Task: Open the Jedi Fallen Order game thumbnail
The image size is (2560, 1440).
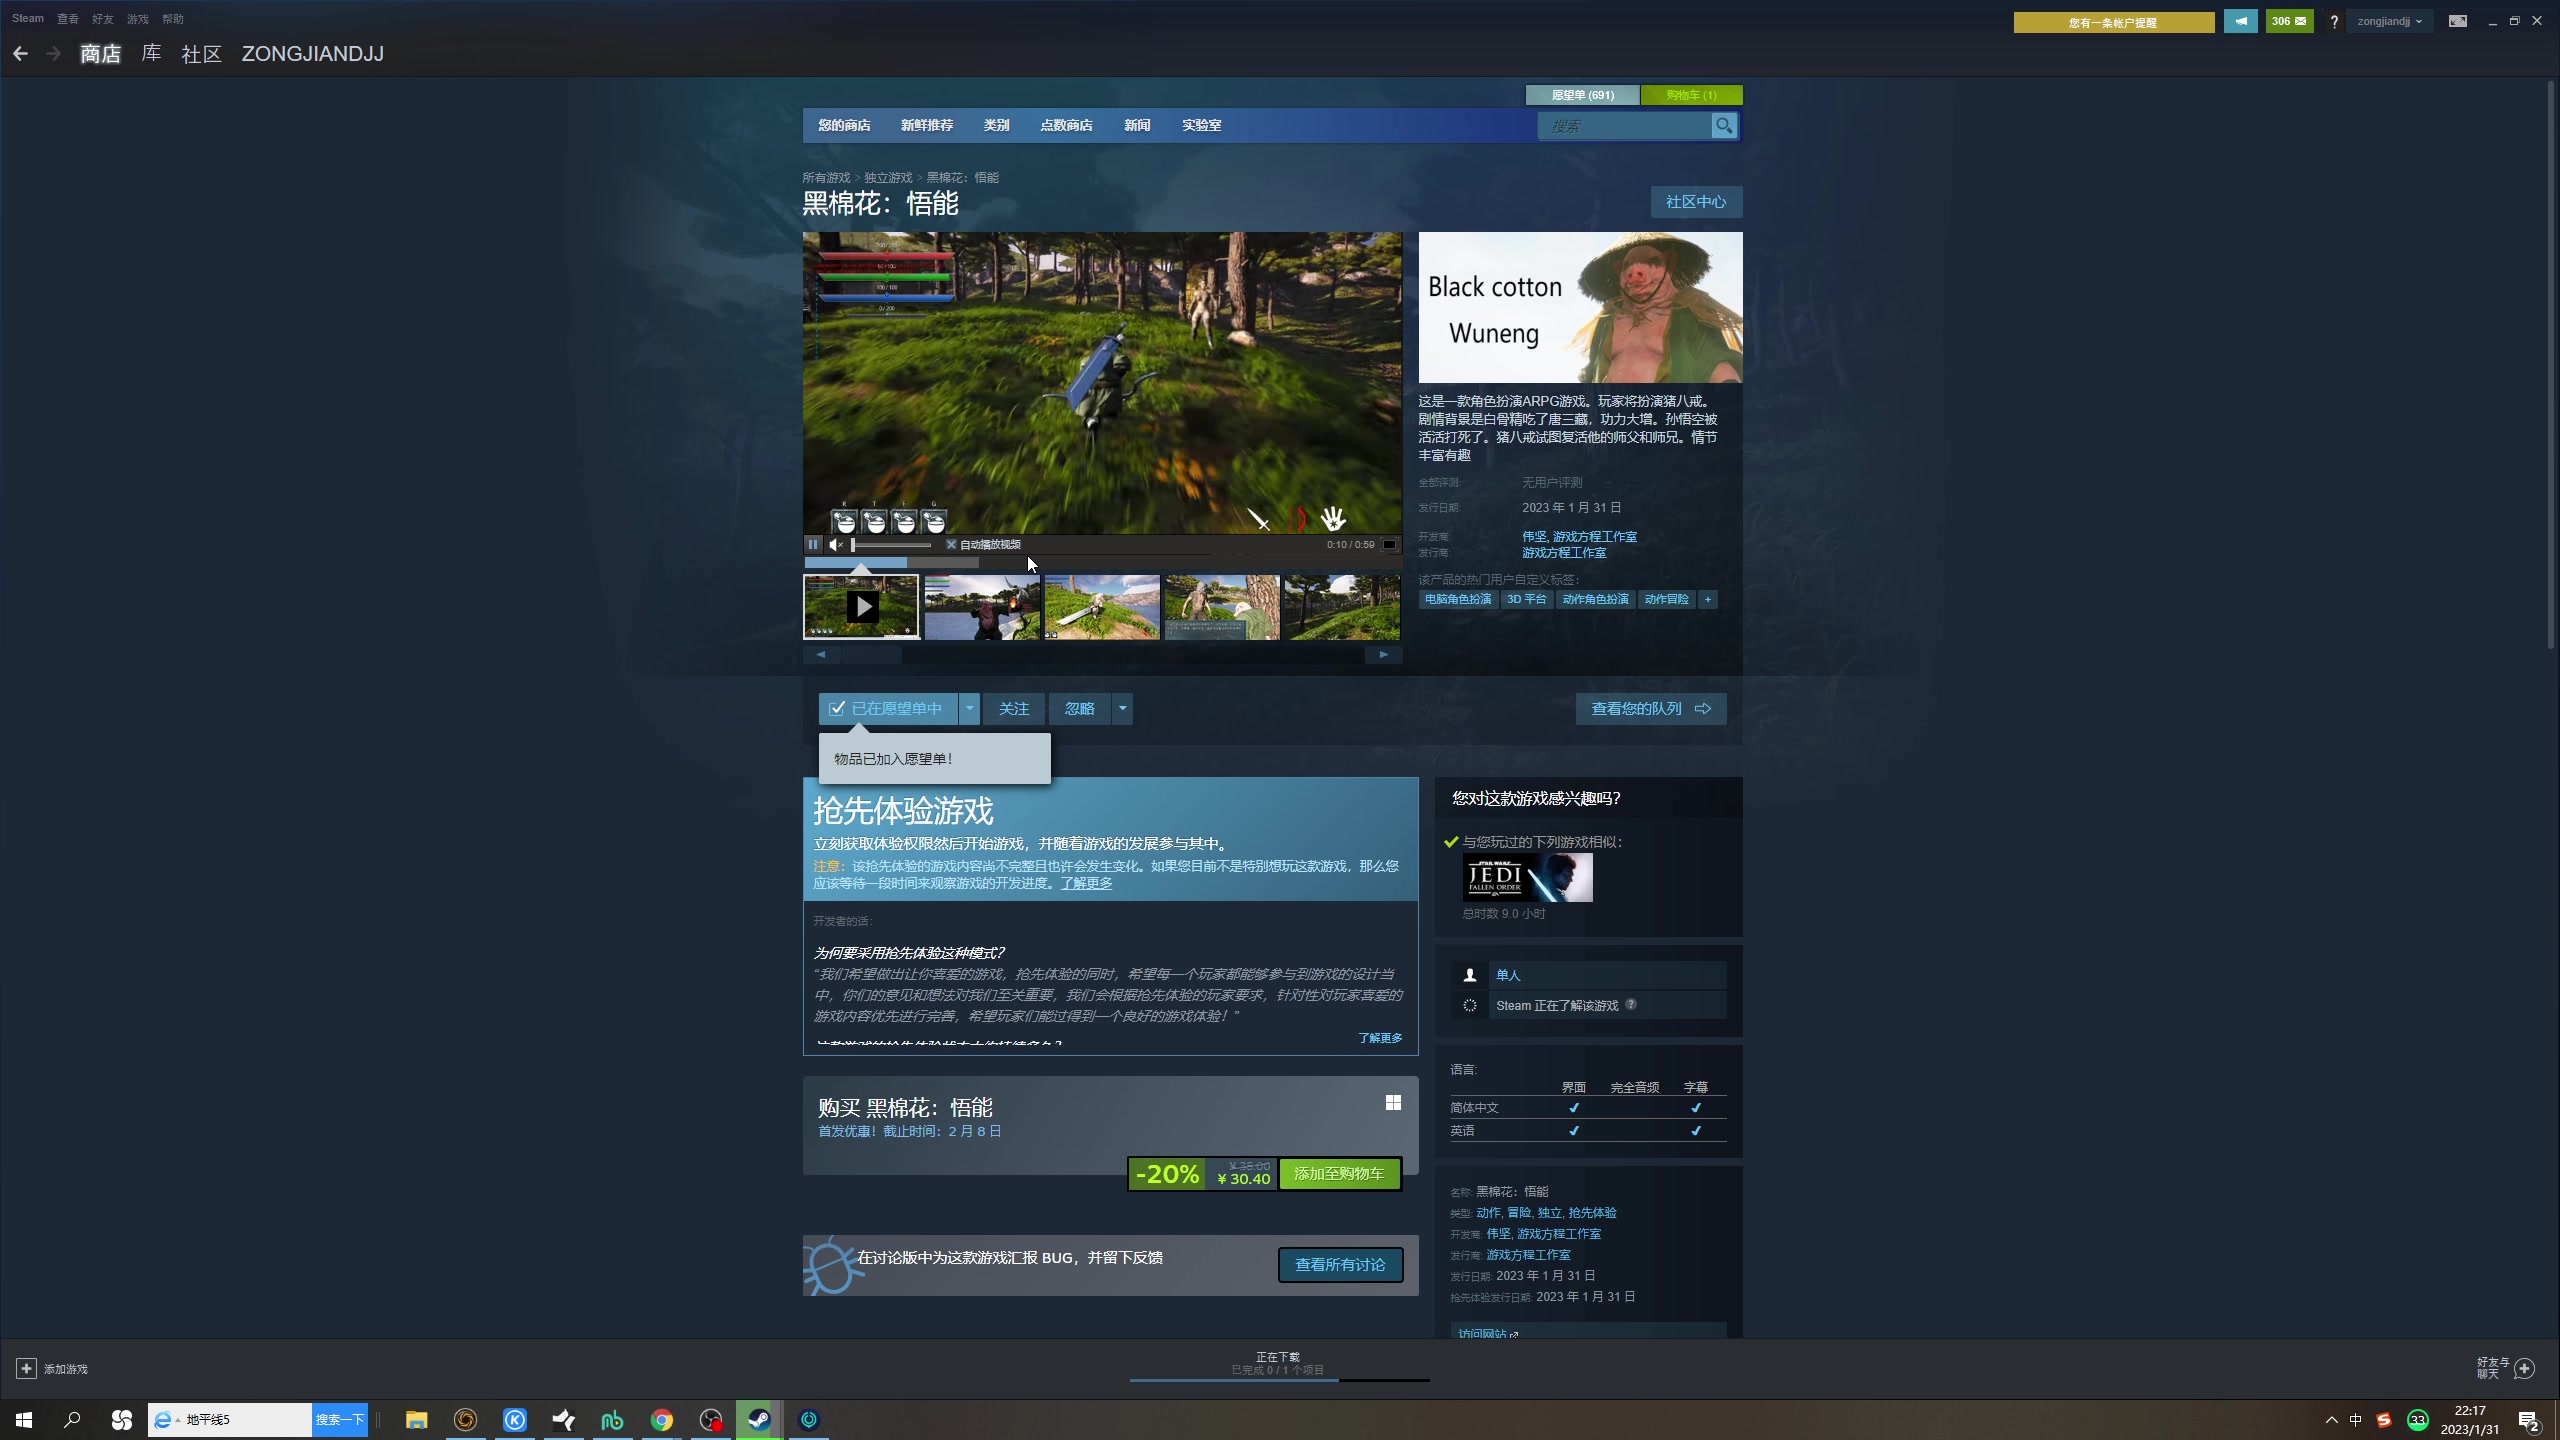Action: (1528, 877)
